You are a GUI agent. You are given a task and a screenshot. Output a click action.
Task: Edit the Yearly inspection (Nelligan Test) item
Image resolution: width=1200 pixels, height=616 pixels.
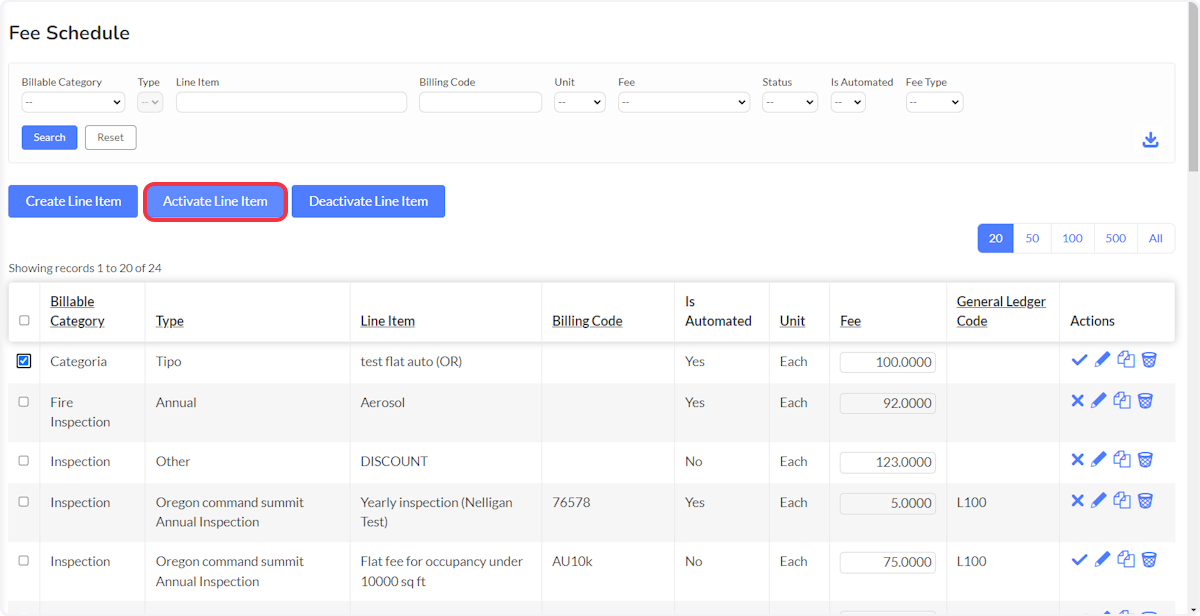tap(1098, 501)
